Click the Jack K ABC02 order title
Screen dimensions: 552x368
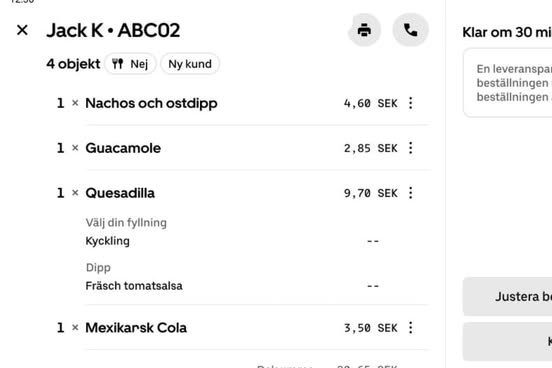point(113,30)
